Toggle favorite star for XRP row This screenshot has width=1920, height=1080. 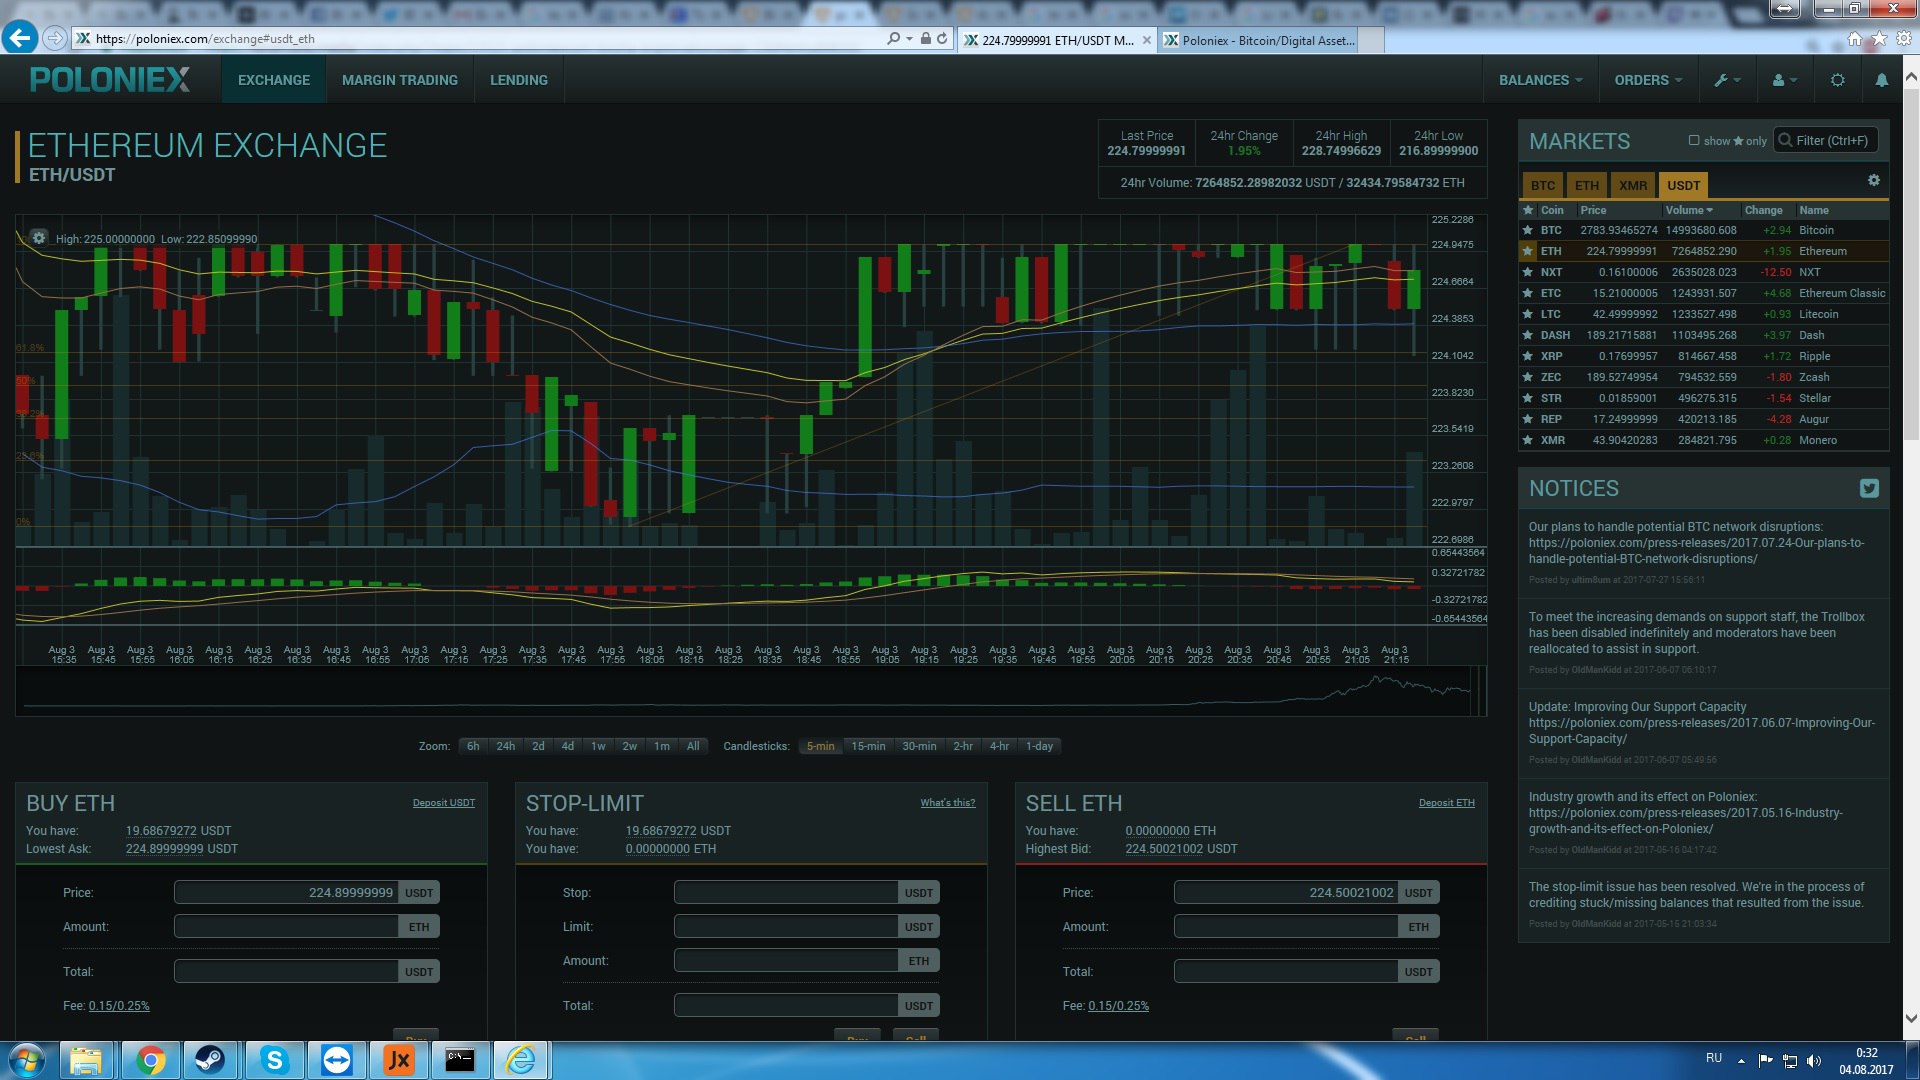click(1527, 356)
